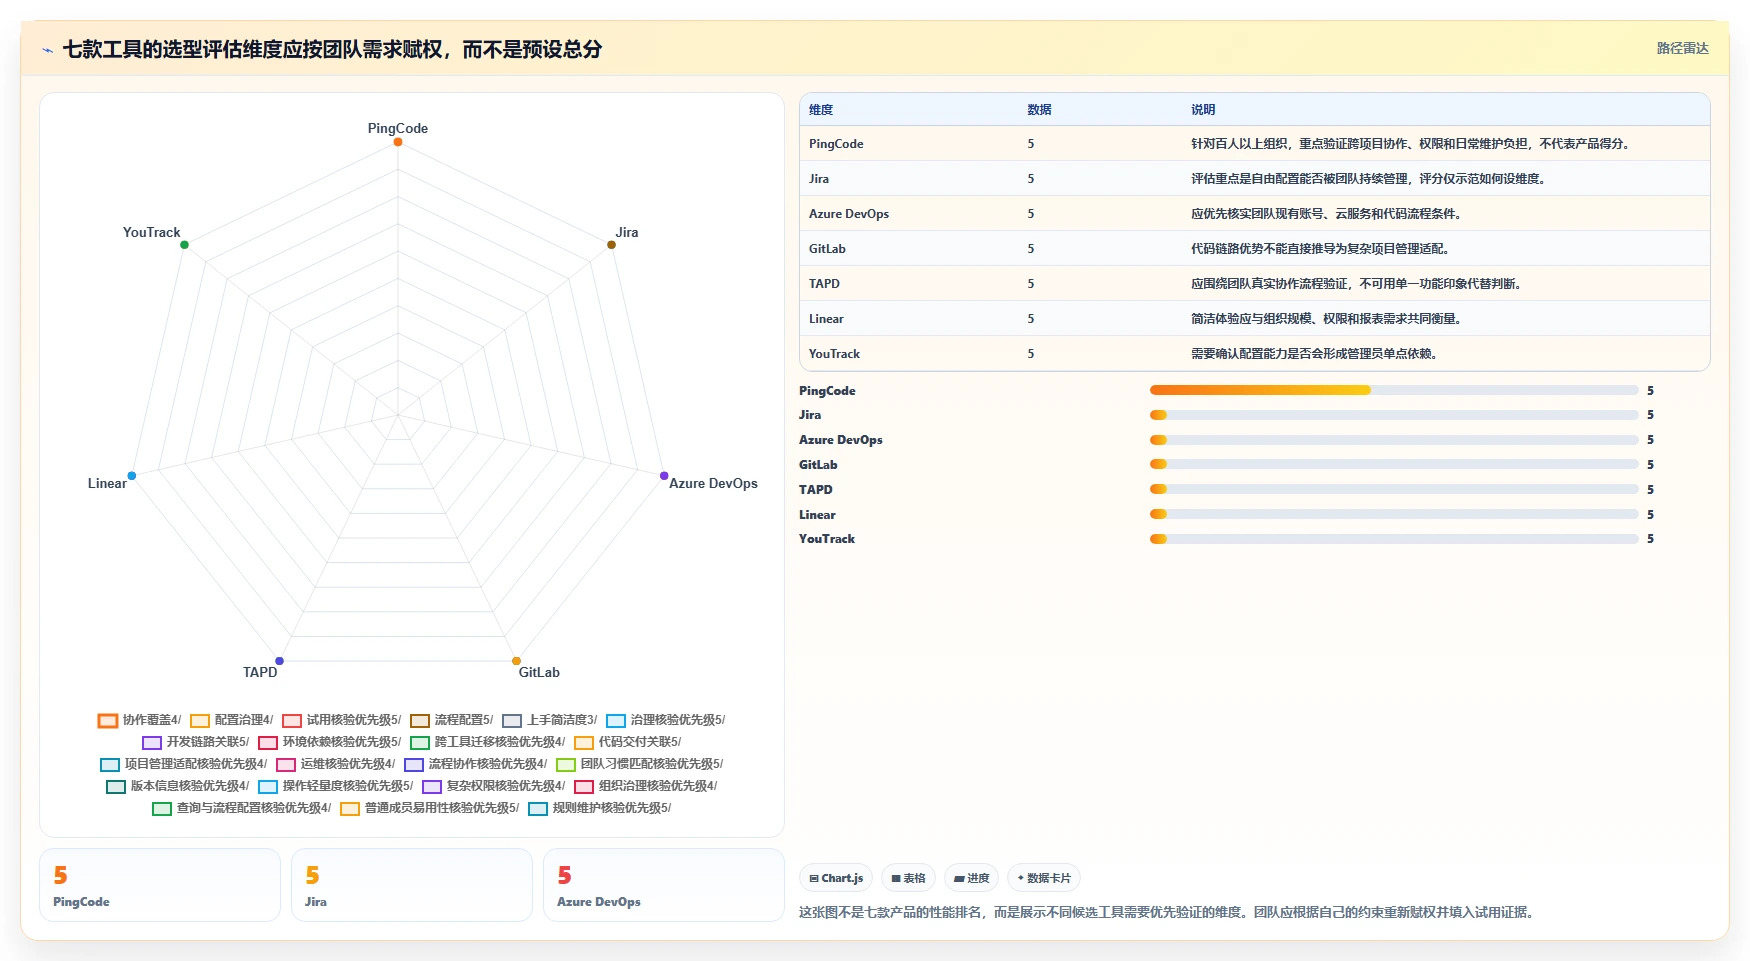
Task: Click the 维度 column header
Action: tap(821, 110)
